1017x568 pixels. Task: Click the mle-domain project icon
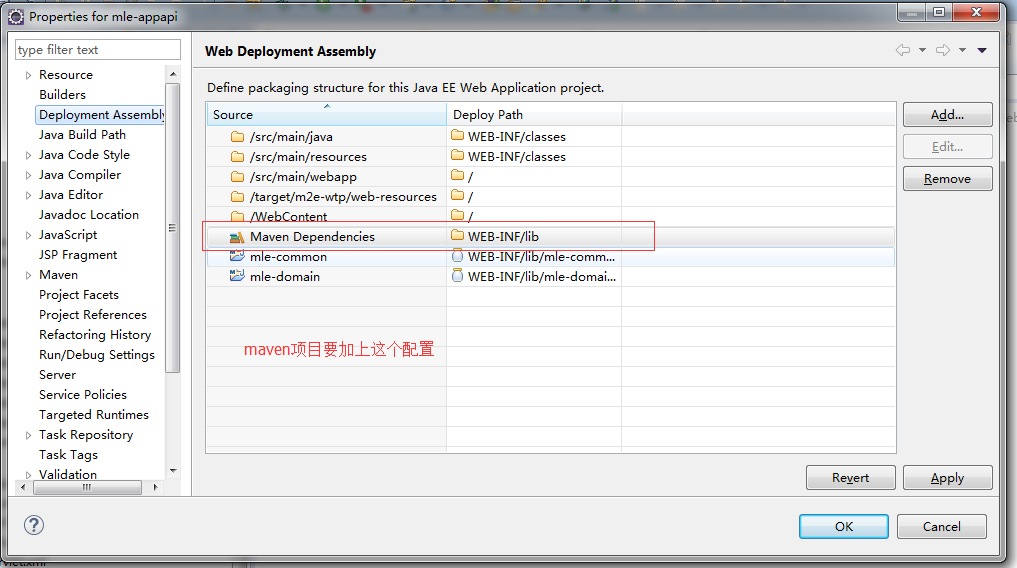[x=237, y=276]
